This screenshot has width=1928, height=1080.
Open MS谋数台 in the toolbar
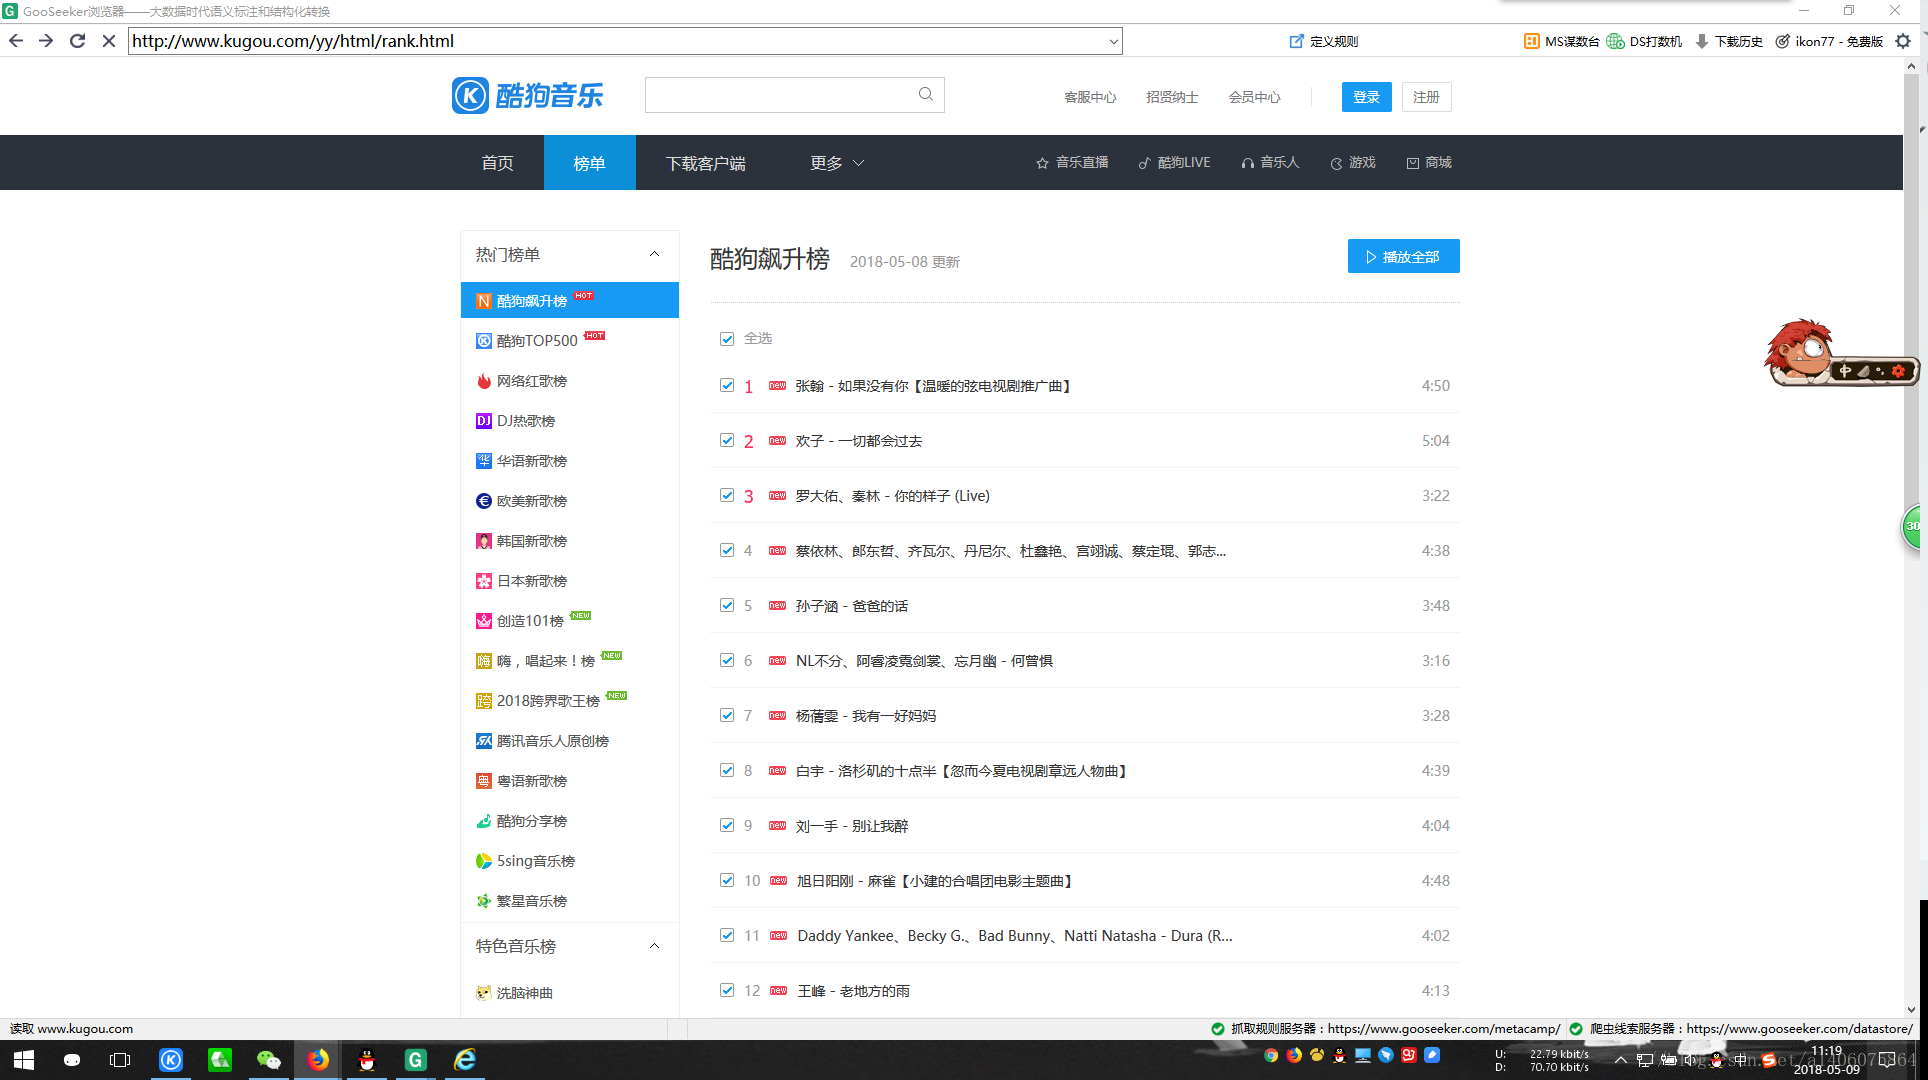(1561, 41)
